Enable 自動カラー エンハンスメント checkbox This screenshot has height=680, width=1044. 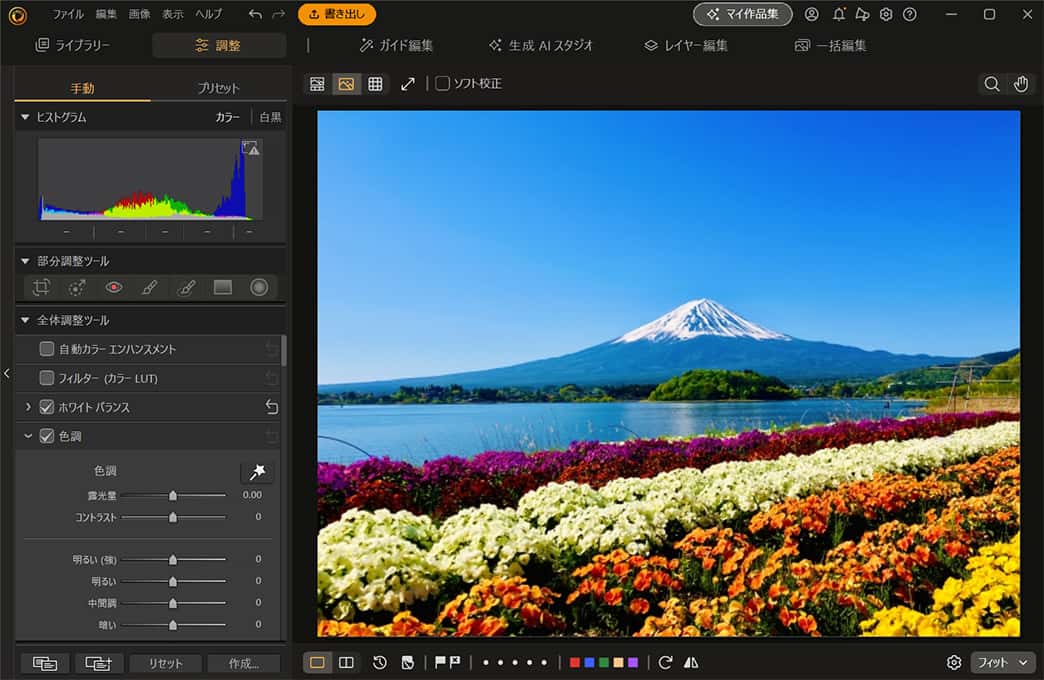[47, 349]
